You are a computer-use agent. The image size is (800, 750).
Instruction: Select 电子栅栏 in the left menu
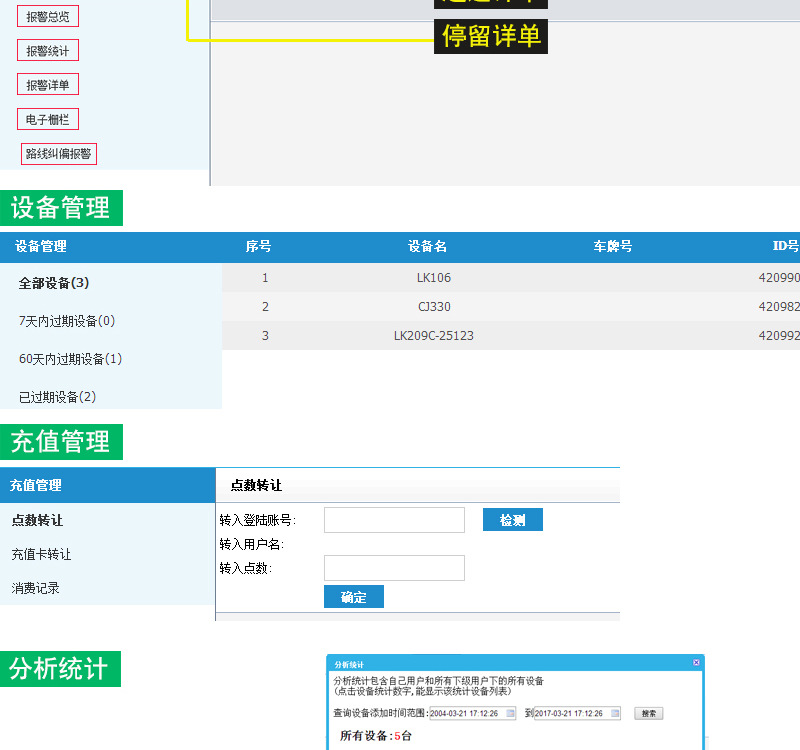48,119
